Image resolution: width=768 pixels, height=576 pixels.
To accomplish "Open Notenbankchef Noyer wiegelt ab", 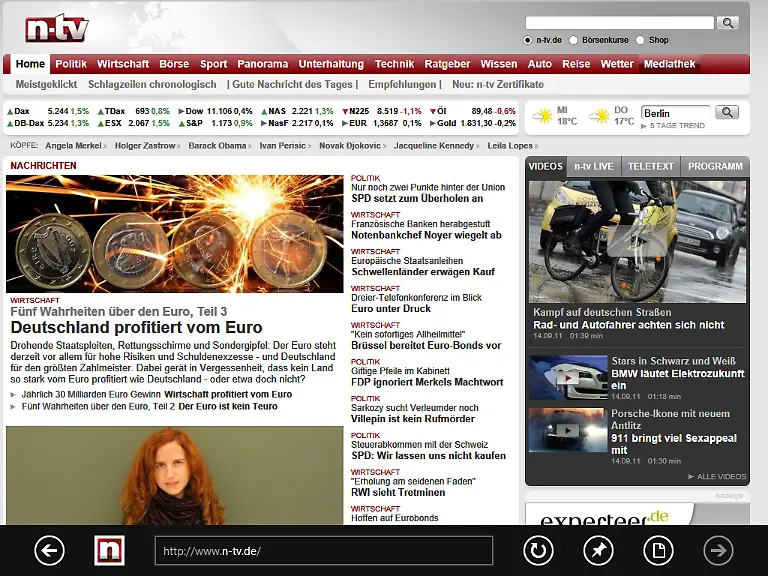I will point(426,235).
